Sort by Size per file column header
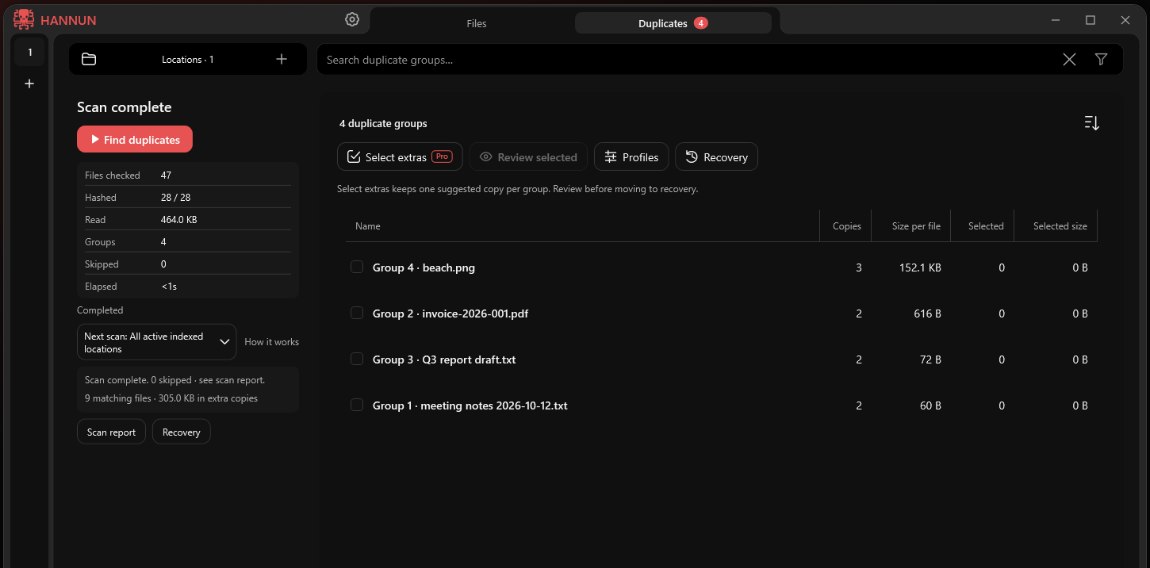Image resolution: width=1150 pixels, height=568 pixels. pos(916,226)
